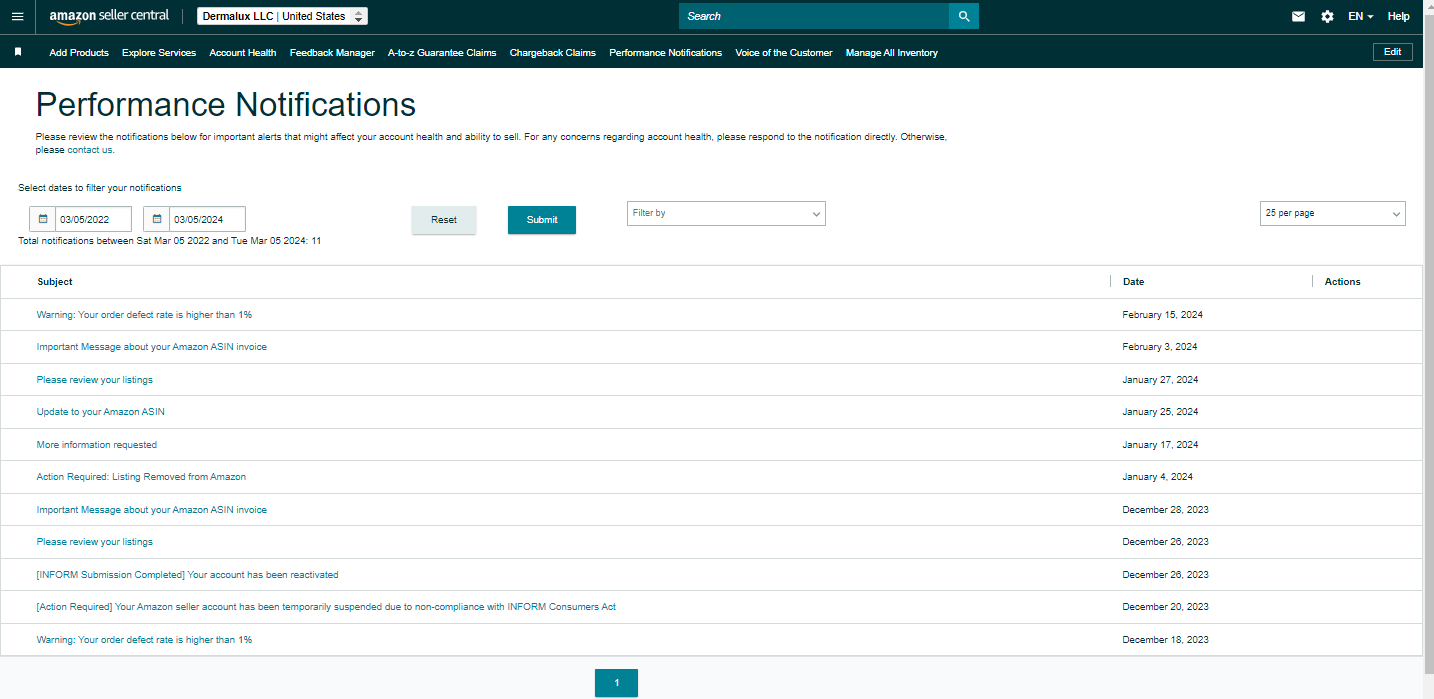This screenshot has height=699, width=1434.
Task: Click the Edit button in favorites bar
Action: (x=1393, y=52)
